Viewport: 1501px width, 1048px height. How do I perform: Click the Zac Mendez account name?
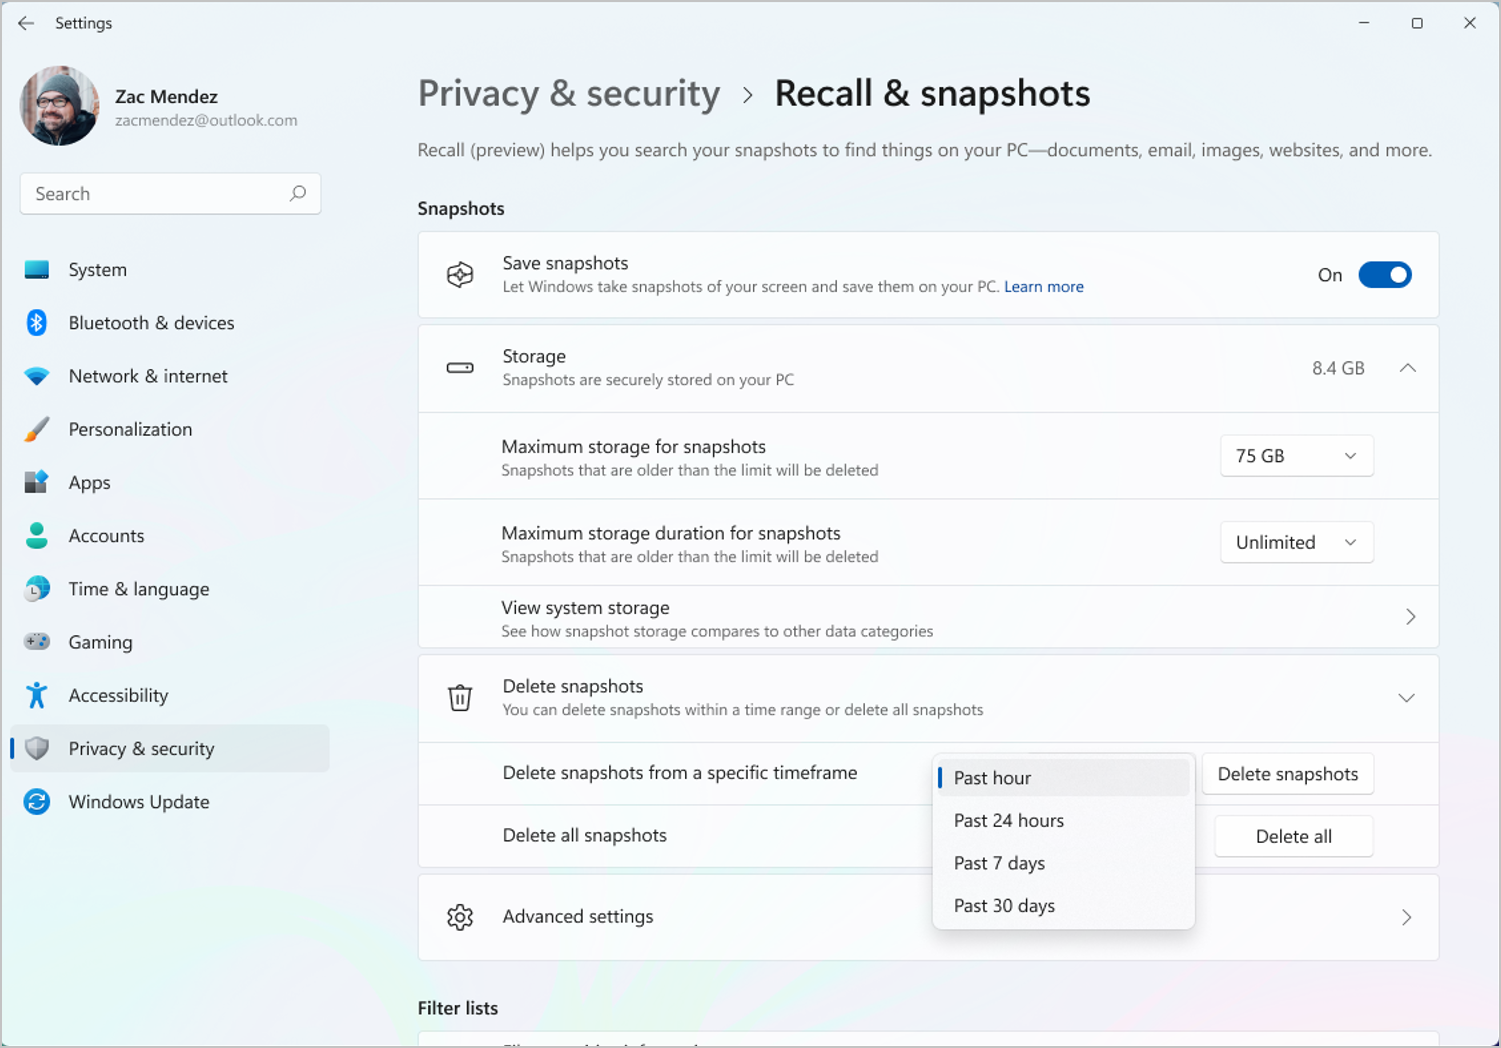tap(166, 96)
